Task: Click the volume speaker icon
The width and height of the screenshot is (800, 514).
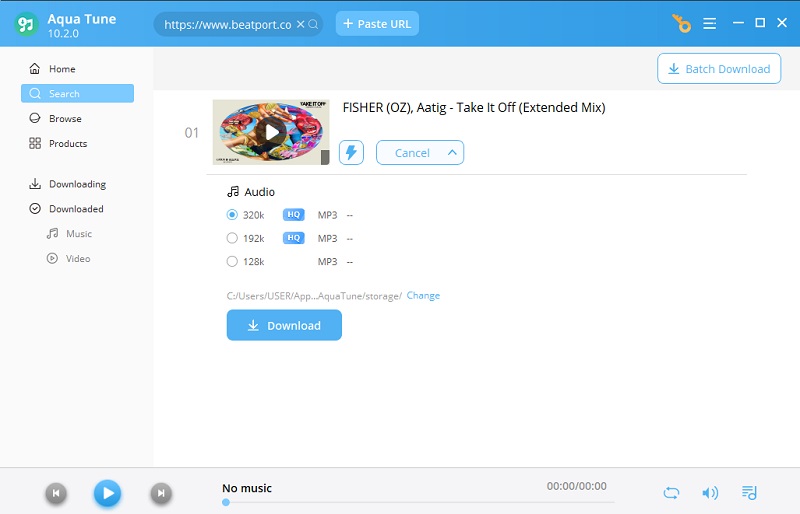Action: [x=710, y=493]
